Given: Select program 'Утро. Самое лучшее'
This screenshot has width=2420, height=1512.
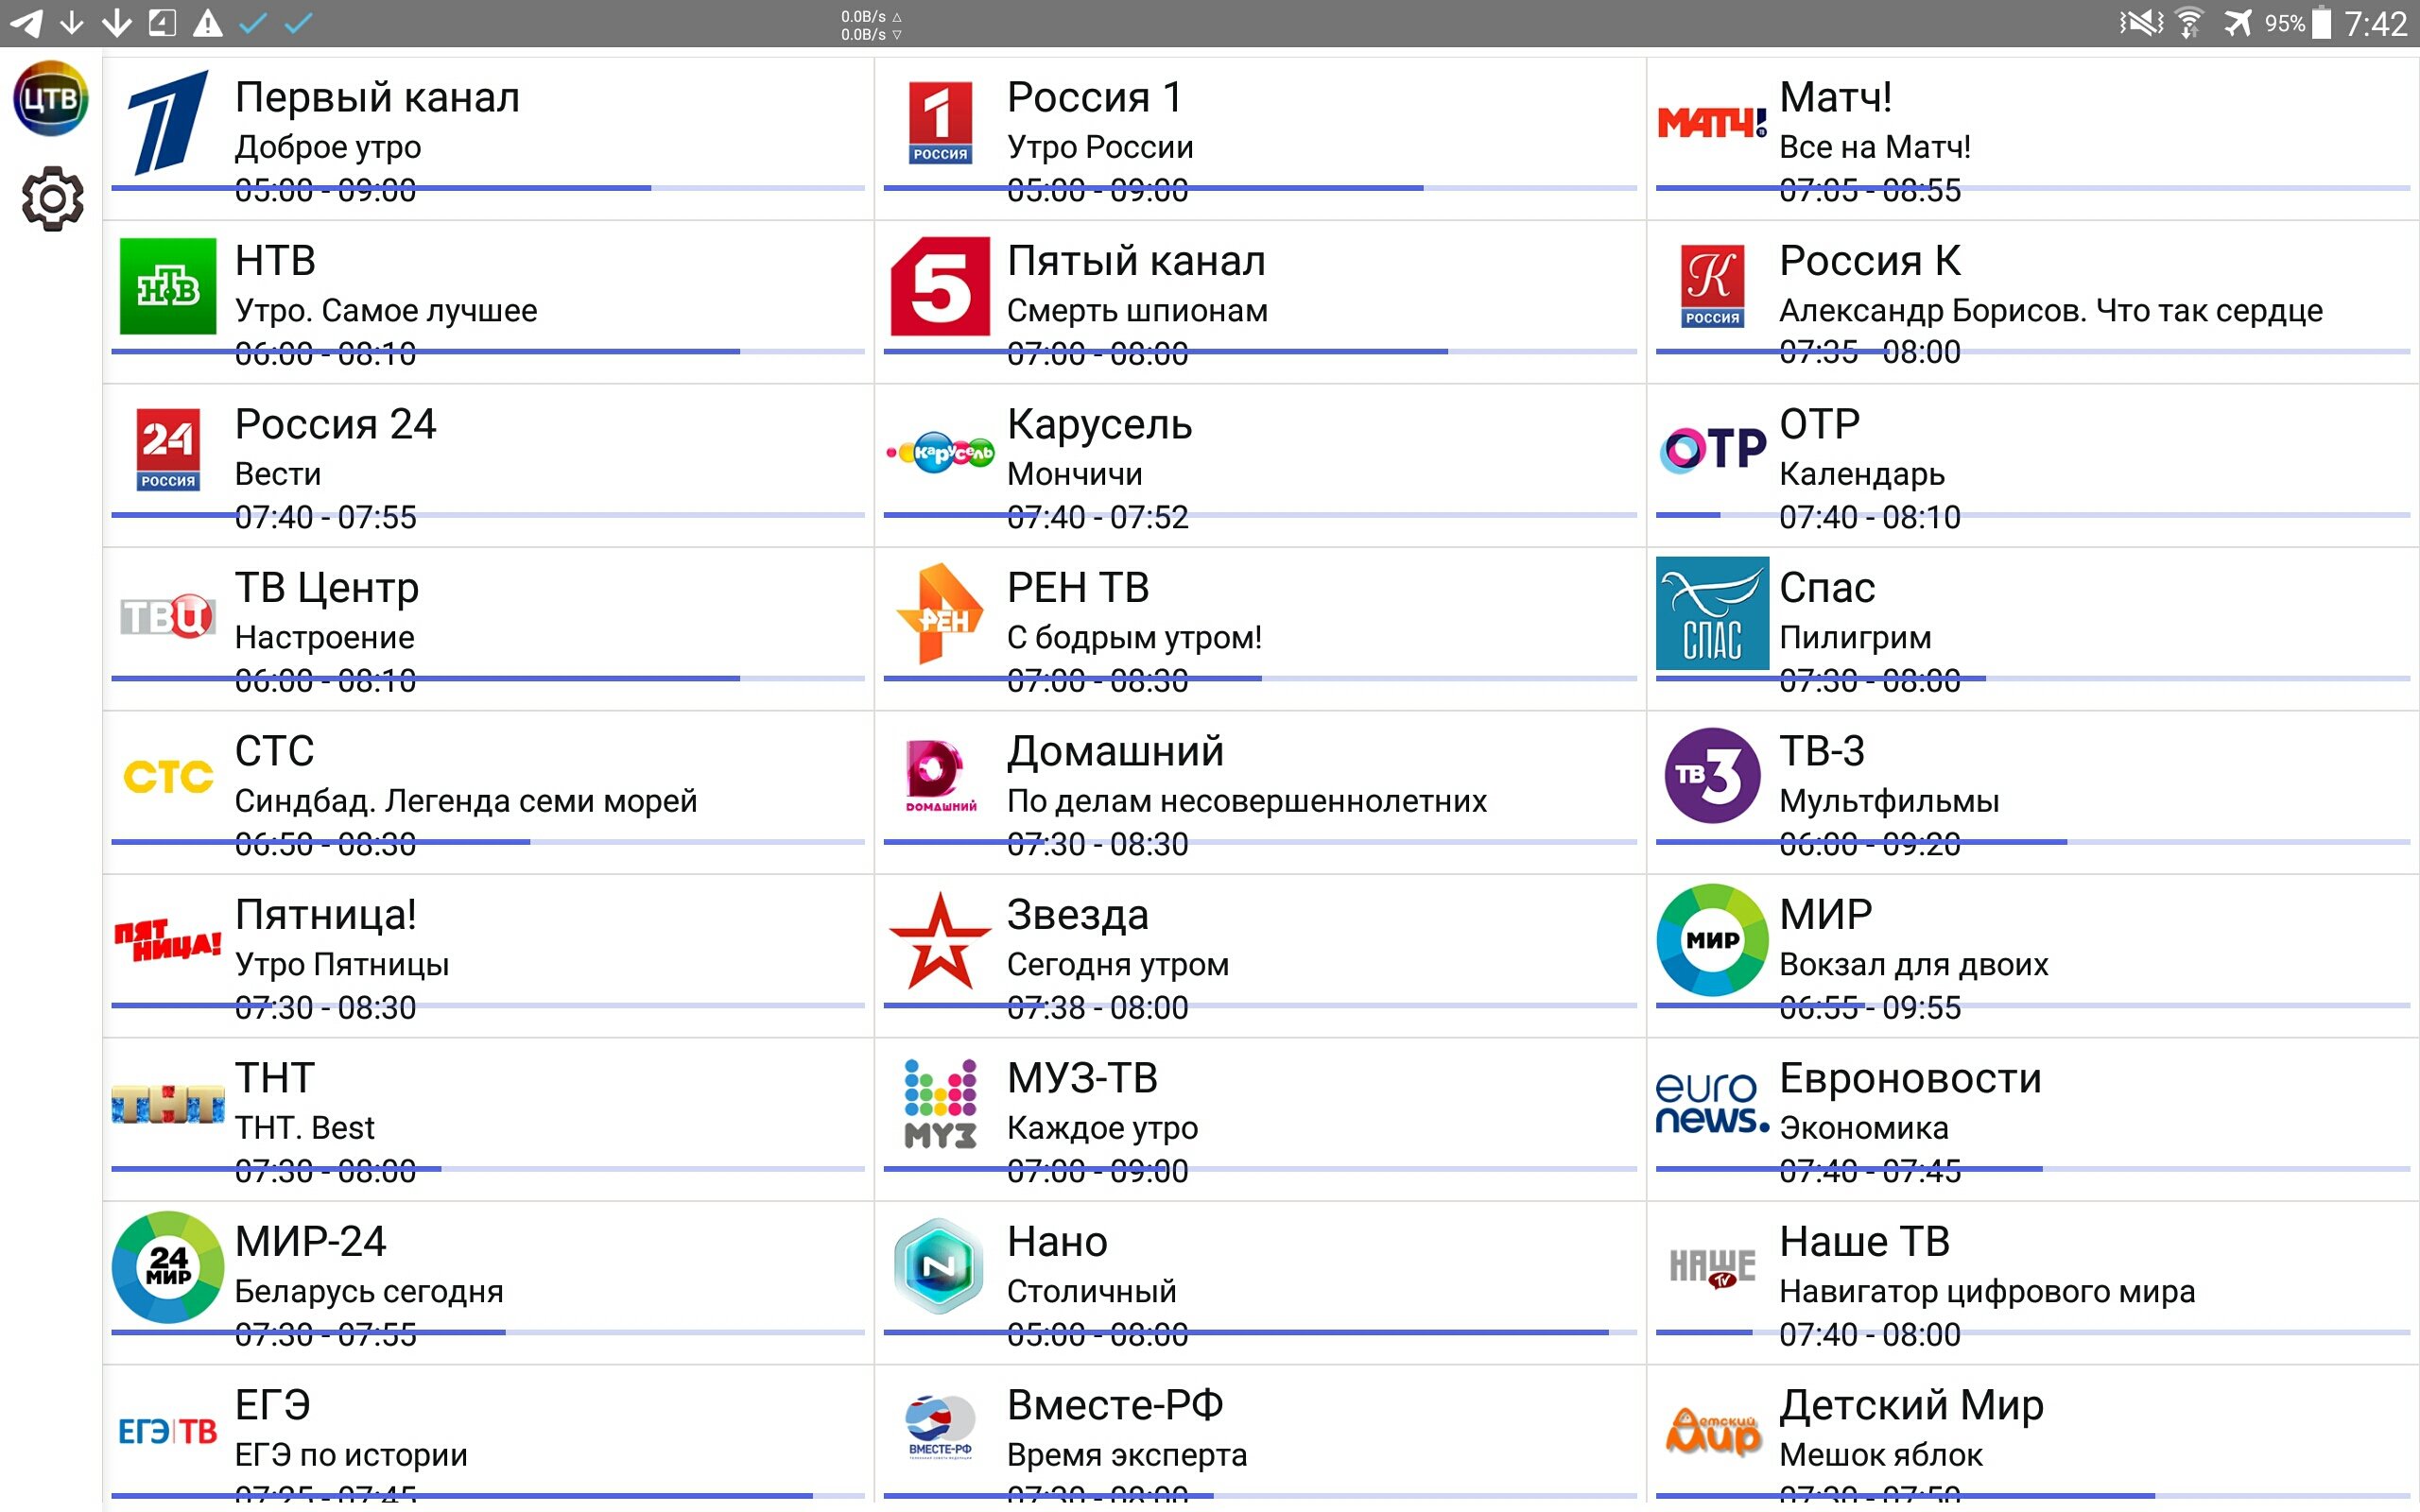Looking at the screenshot, I should tap(386, 311).
